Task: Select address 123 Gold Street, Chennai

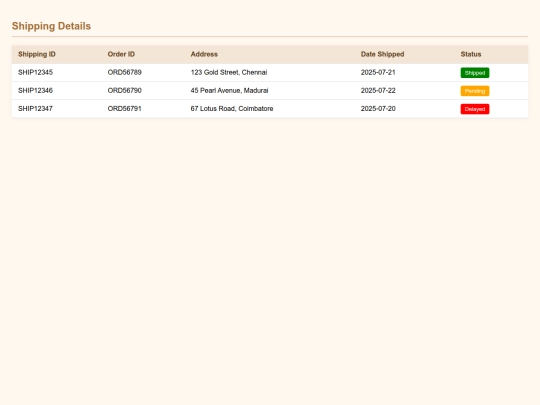Action: [229, 72]
